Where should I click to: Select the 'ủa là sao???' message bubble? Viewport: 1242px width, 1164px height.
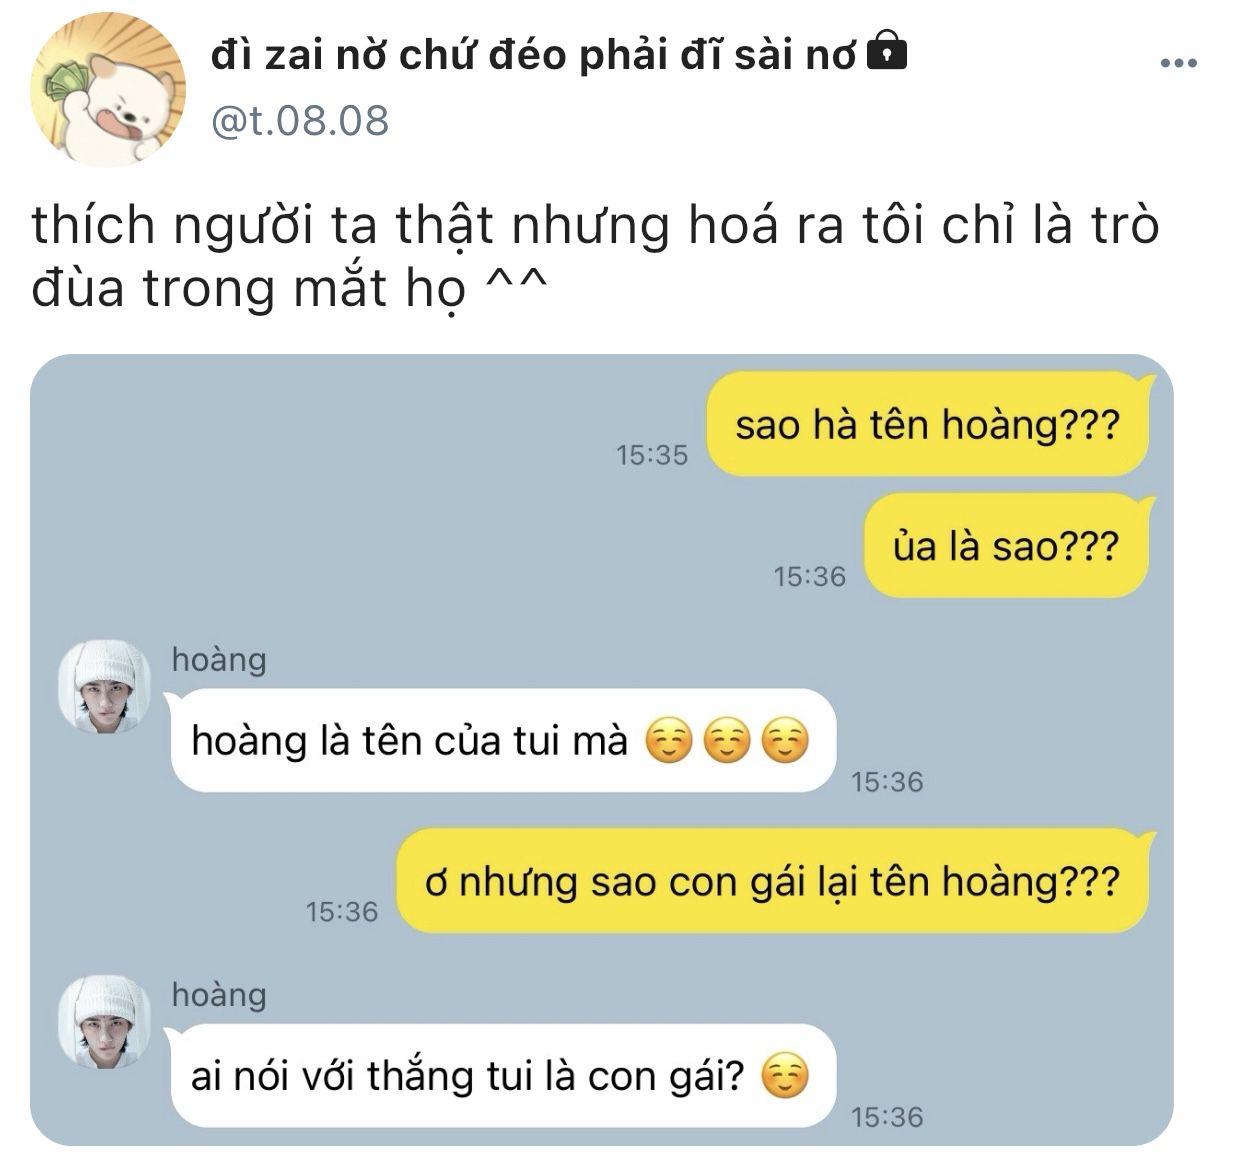[x=1008, y=546]
